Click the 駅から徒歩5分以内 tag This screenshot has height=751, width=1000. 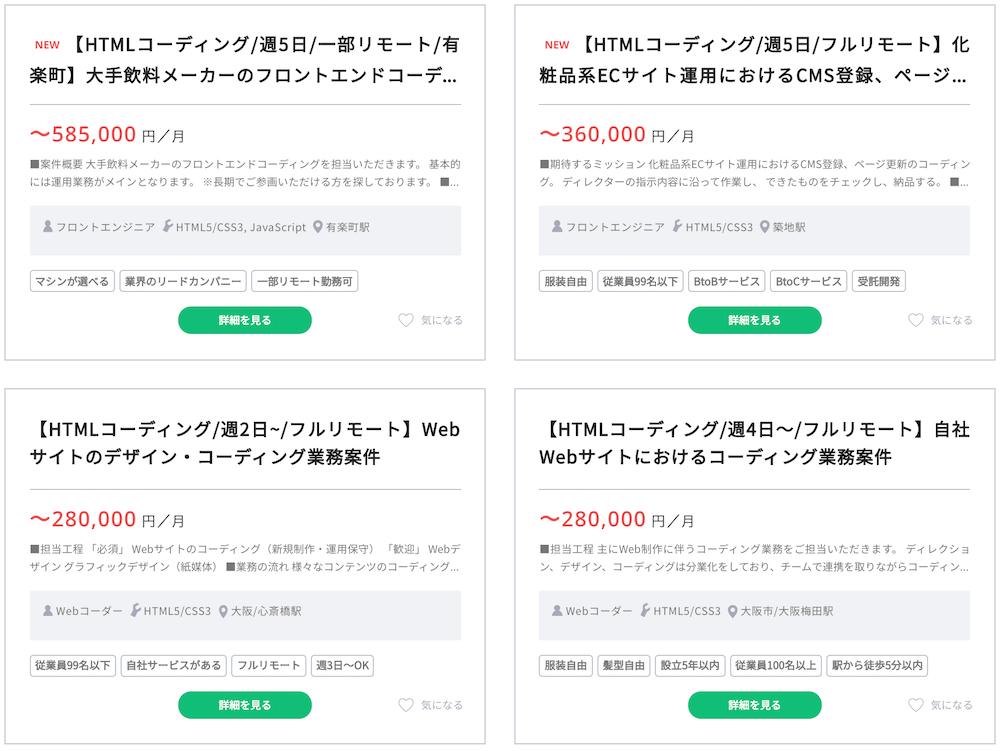click(877, 666)
